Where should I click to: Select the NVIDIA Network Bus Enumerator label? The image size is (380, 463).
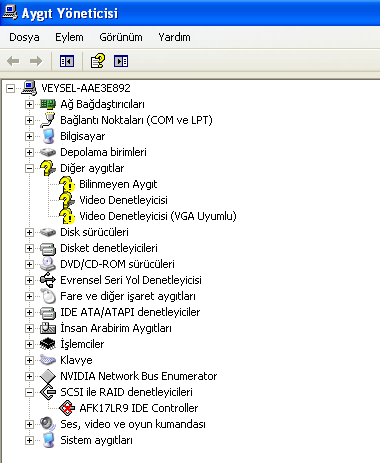coord(139,376)
